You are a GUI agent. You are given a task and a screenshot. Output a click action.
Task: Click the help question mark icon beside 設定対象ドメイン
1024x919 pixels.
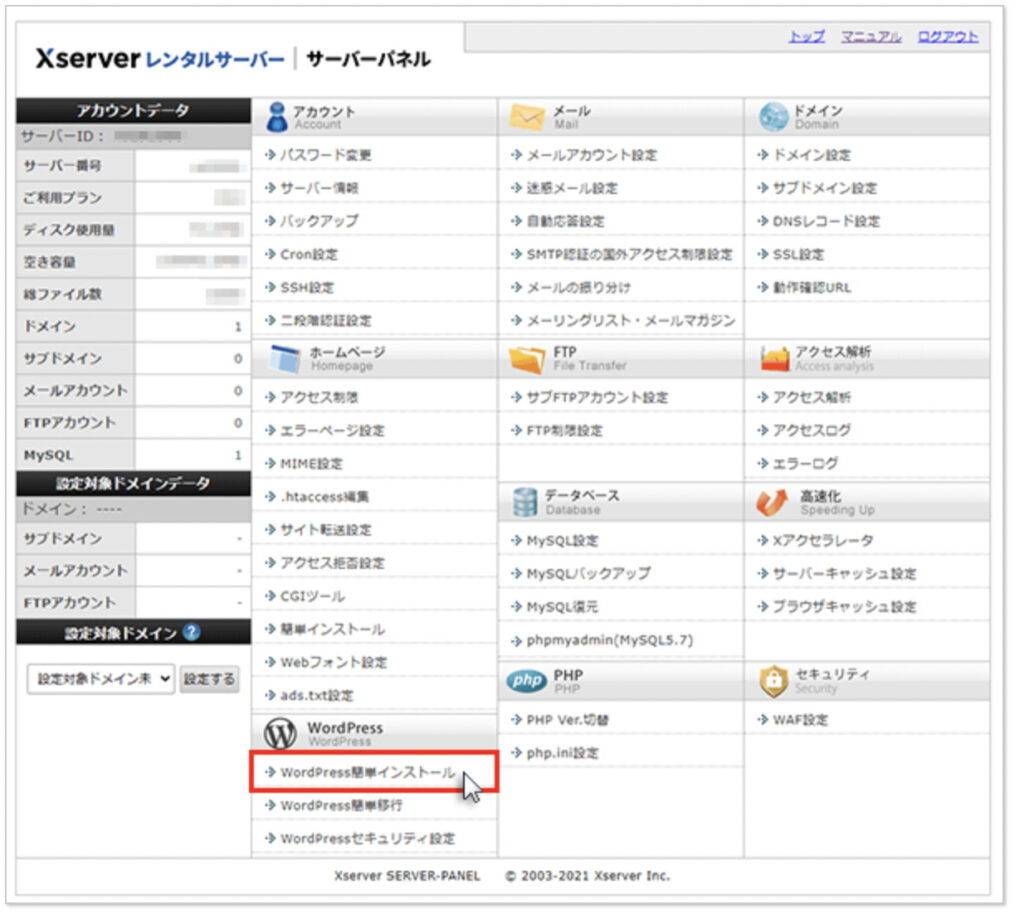[191, 632]
